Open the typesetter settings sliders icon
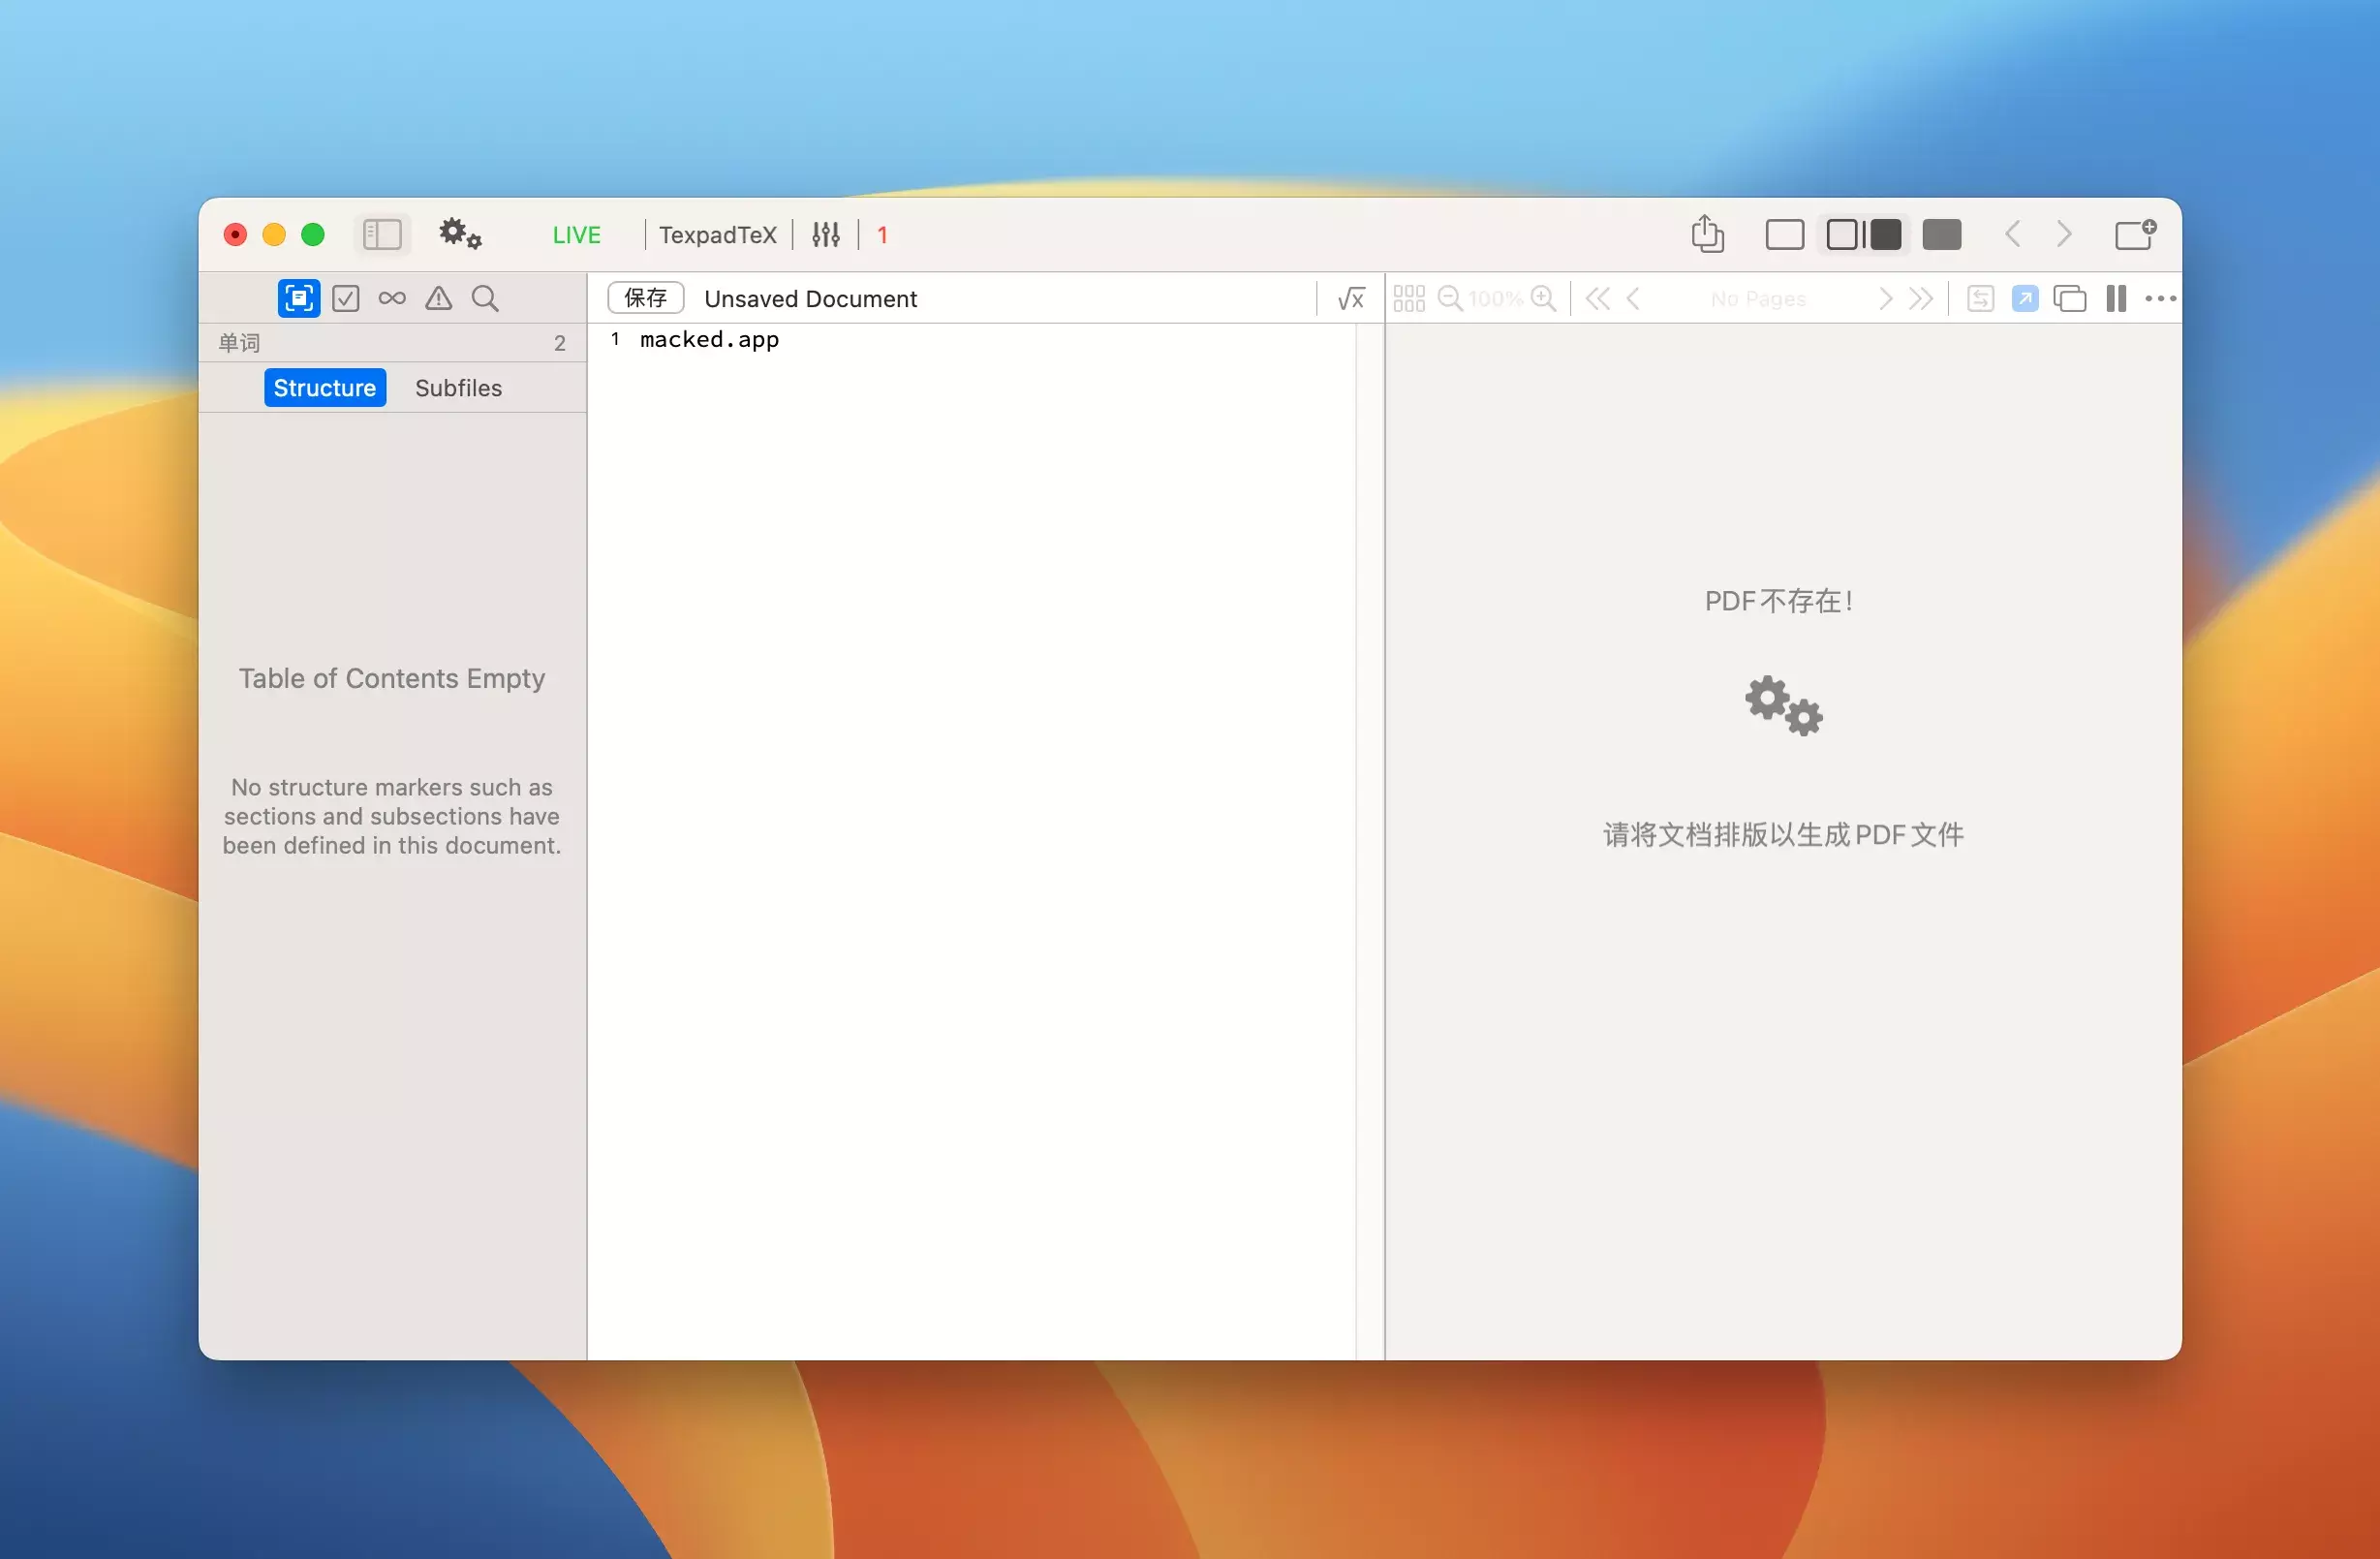This screenshot has height=1559, width=2380. [x=826, y=234]
